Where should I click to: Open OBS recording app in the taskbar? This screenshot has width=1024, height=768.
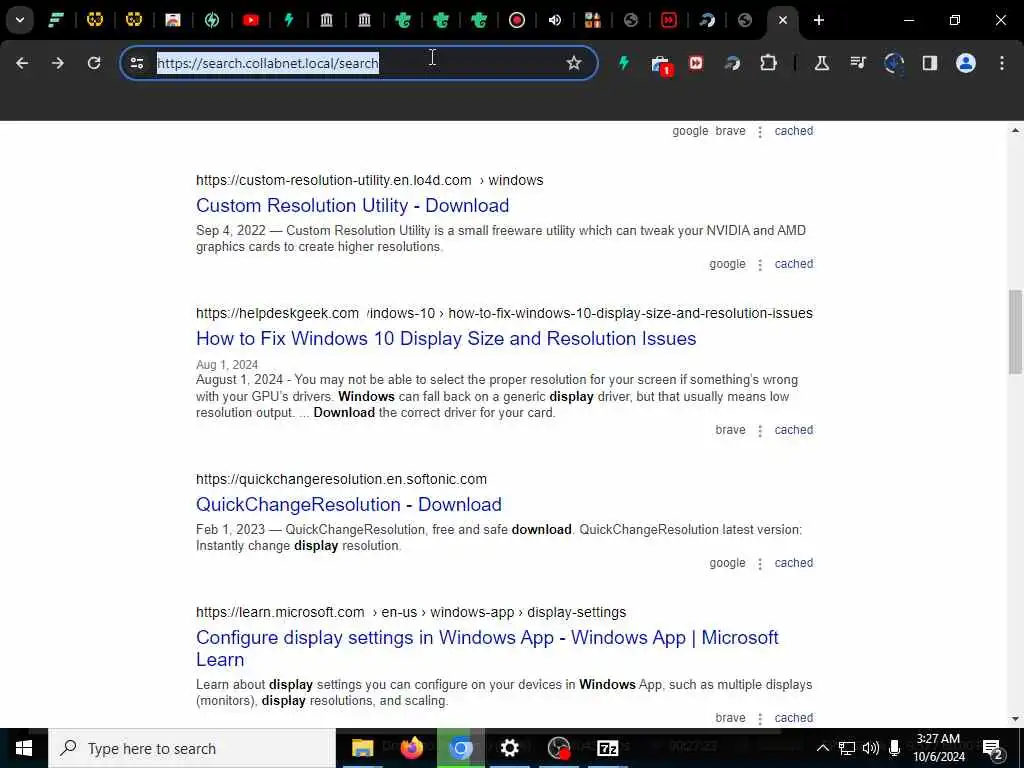(x=559, y=748)
